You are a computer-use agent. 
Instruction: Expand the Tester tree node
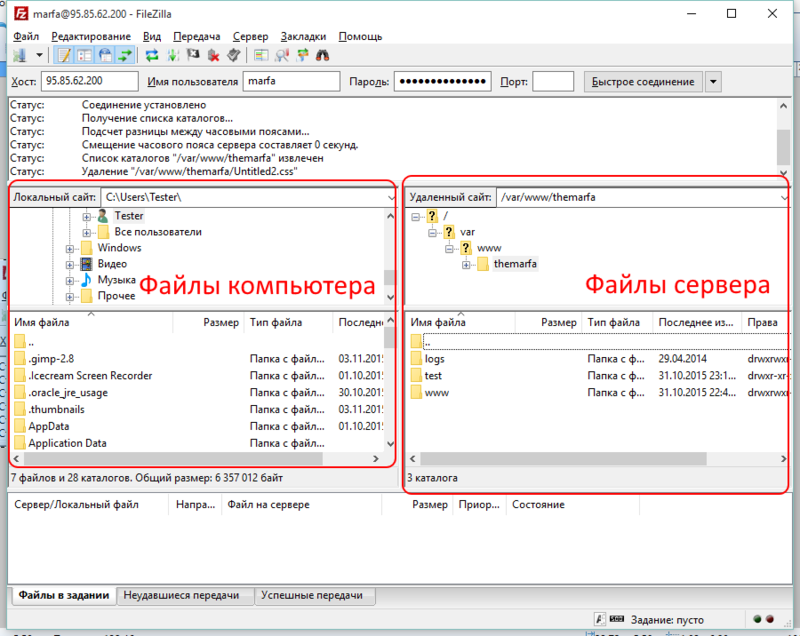click(x=87, y=217)
